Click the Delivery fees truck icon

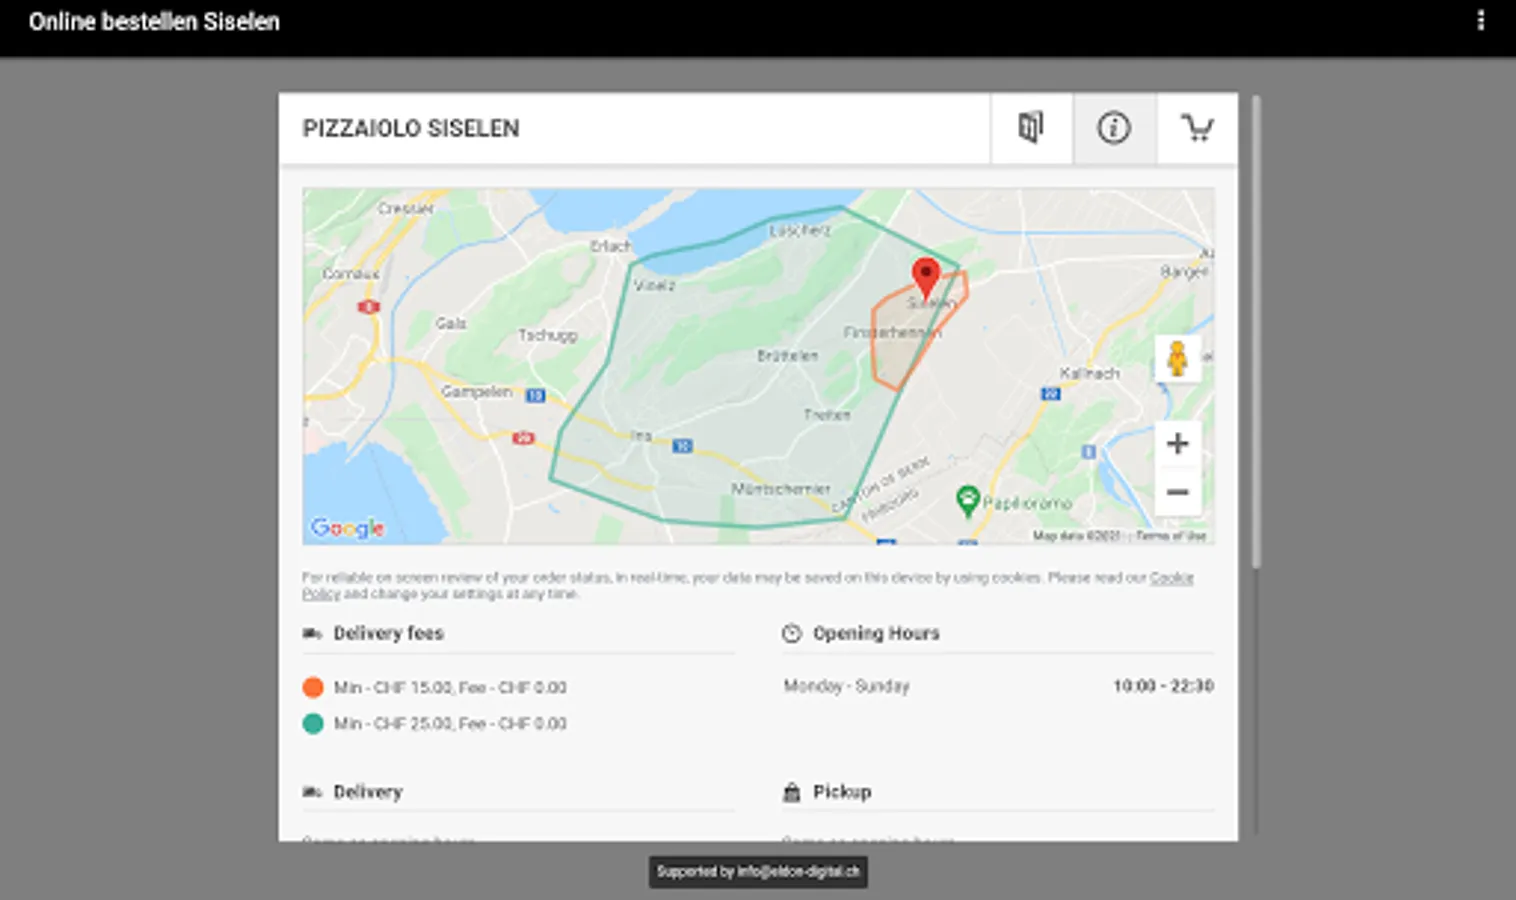(x=312, y=633)
